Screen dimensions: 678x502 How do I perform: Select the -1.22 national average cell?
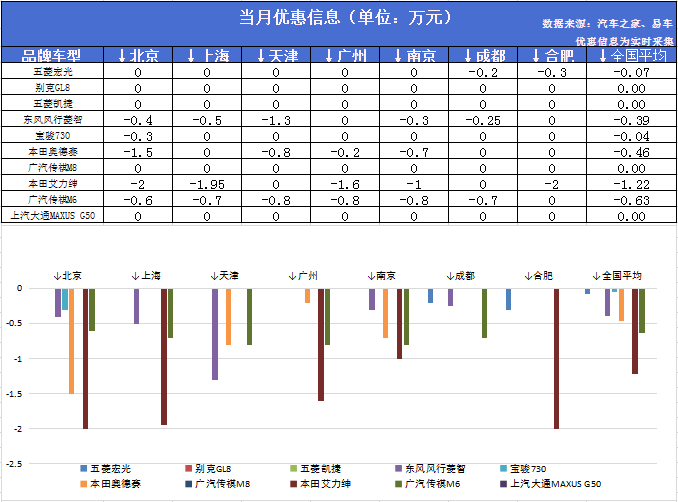click(631, 184)
